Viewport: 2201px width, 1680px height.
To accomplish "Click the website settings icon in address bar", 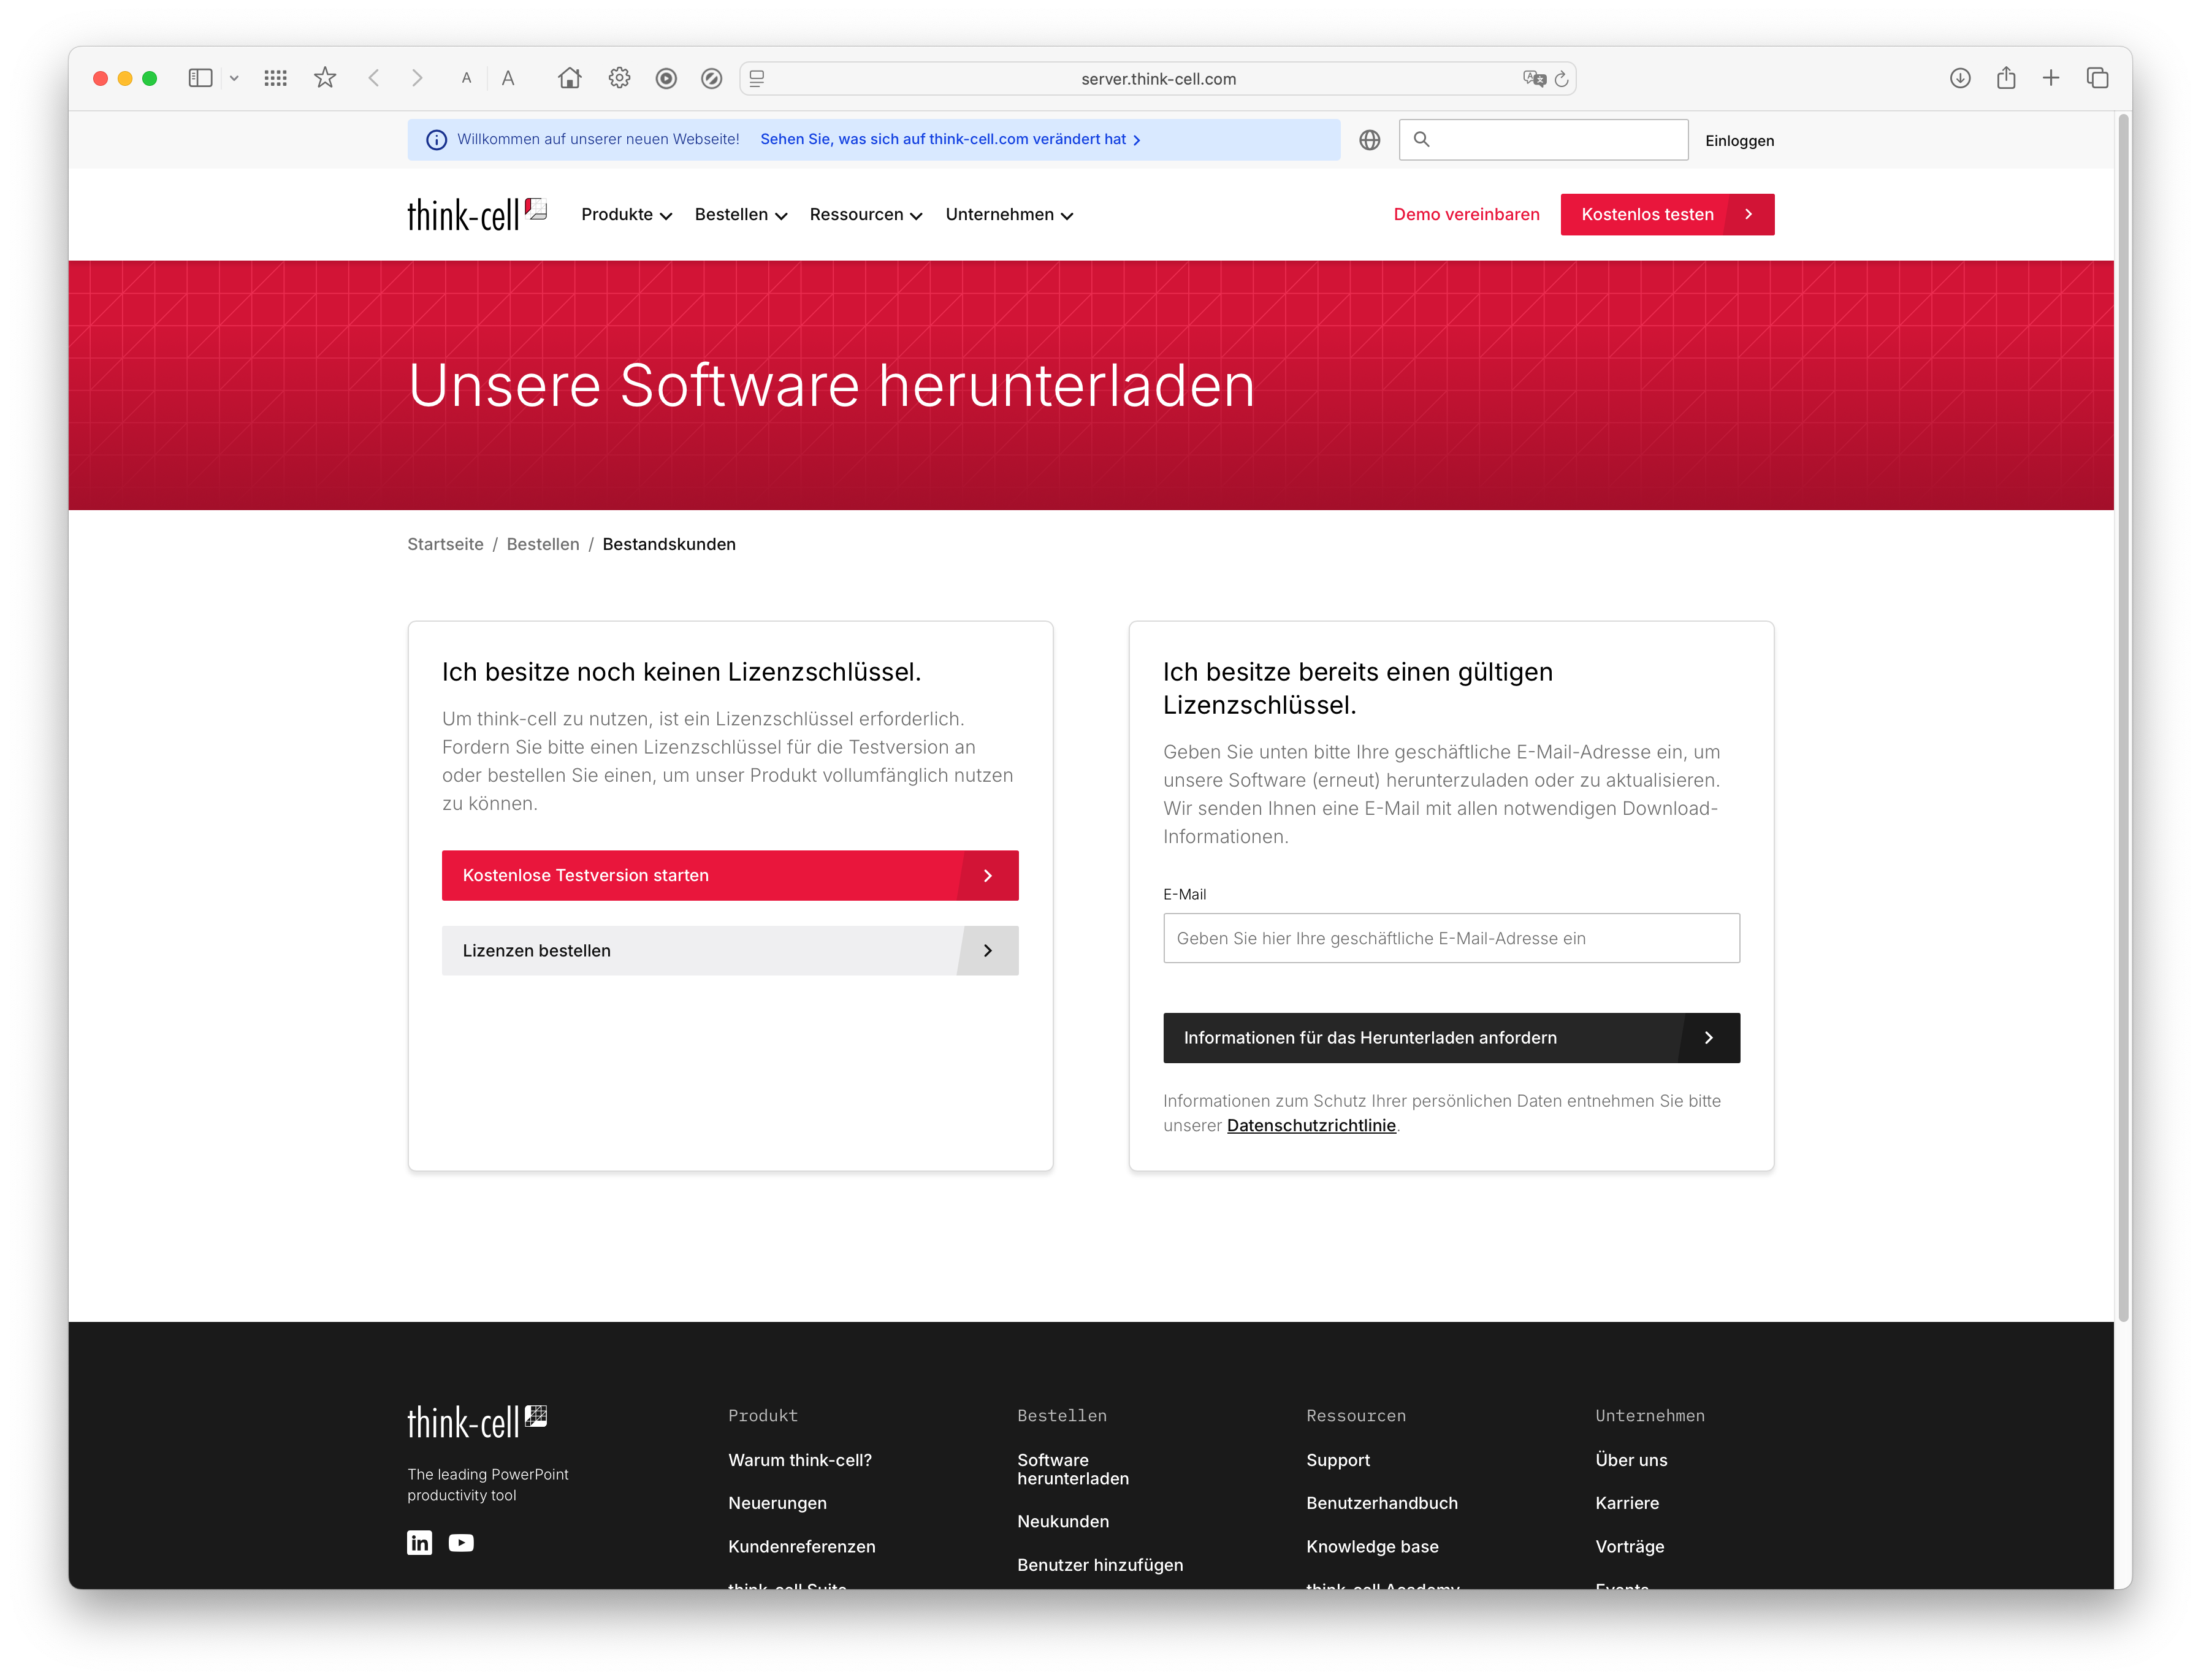I will pos(757,78).
